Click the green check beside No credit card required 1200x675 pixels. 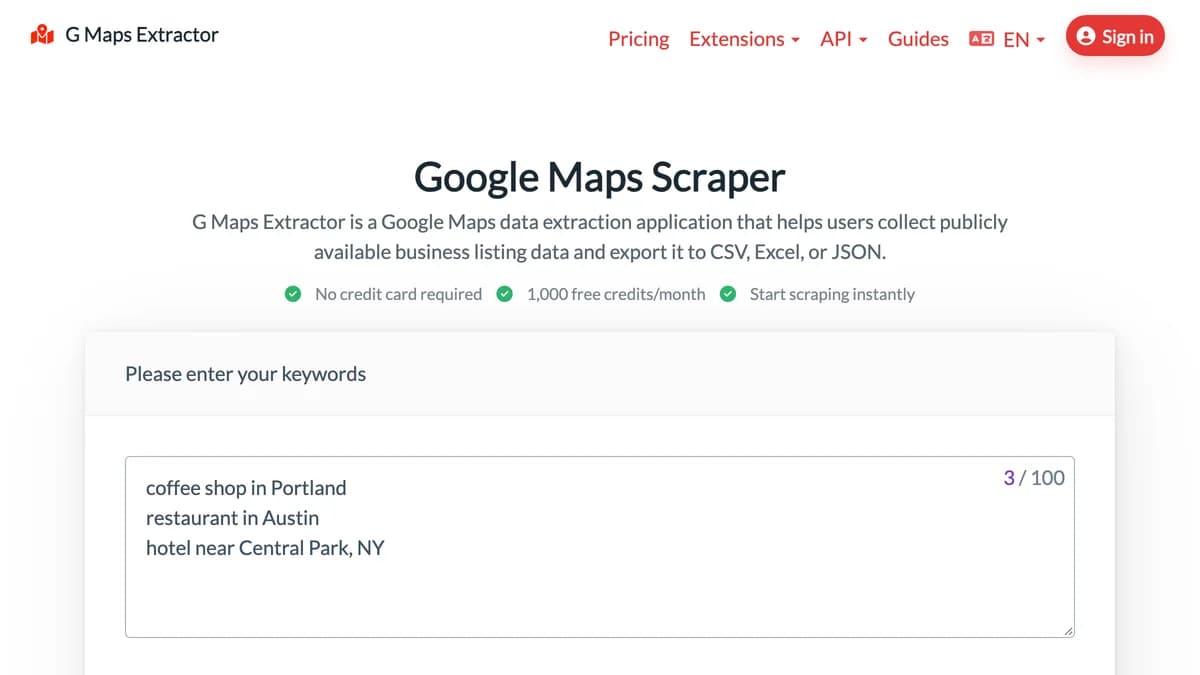pyautogui.click(x=293, y=294)
